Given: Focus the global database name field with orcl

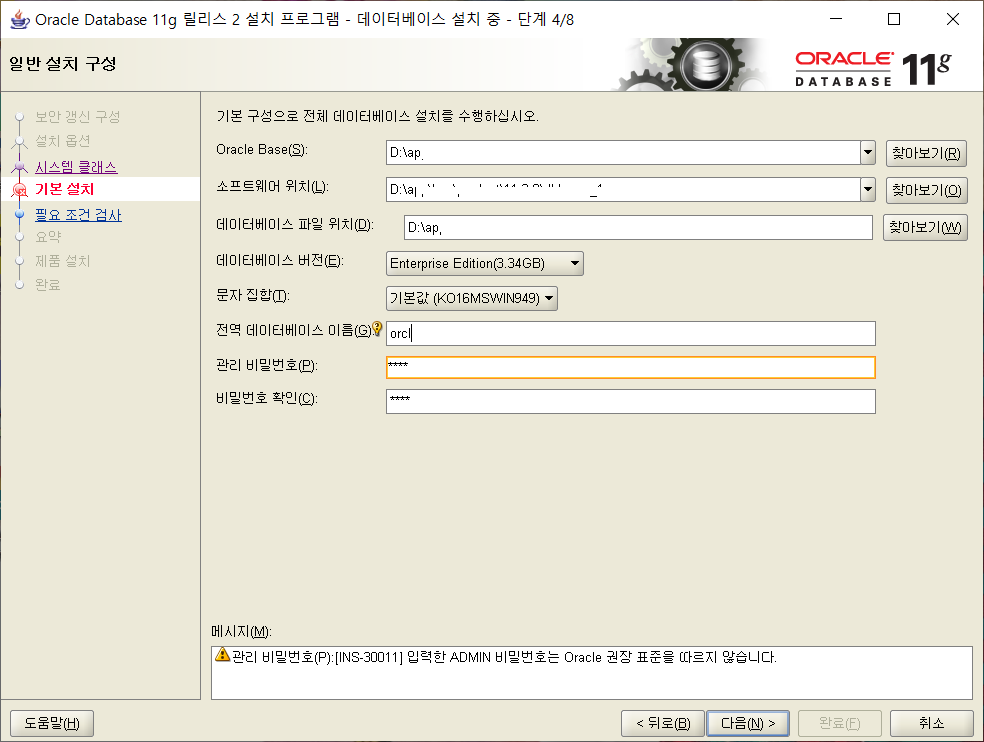Looking at the screenshot, I should (x=631, y=333).
